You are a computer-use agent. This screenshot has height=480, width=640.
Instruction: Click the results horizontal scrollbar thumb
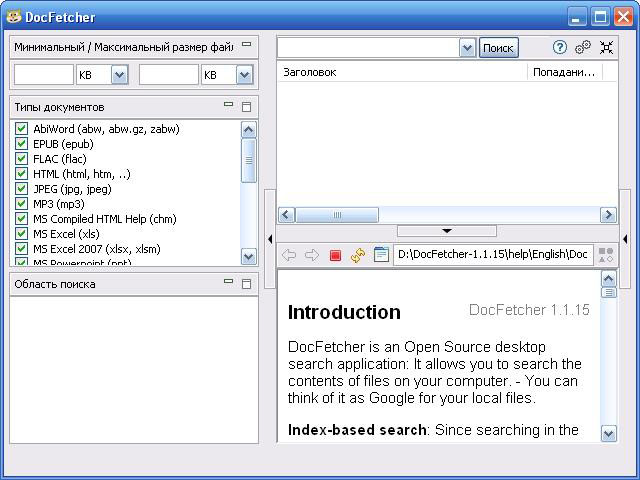pos(337,215)
